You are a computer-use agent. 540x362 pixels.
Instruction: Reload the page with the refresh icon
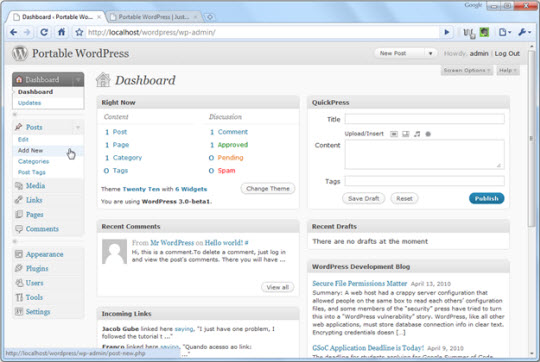pos(44,32)
